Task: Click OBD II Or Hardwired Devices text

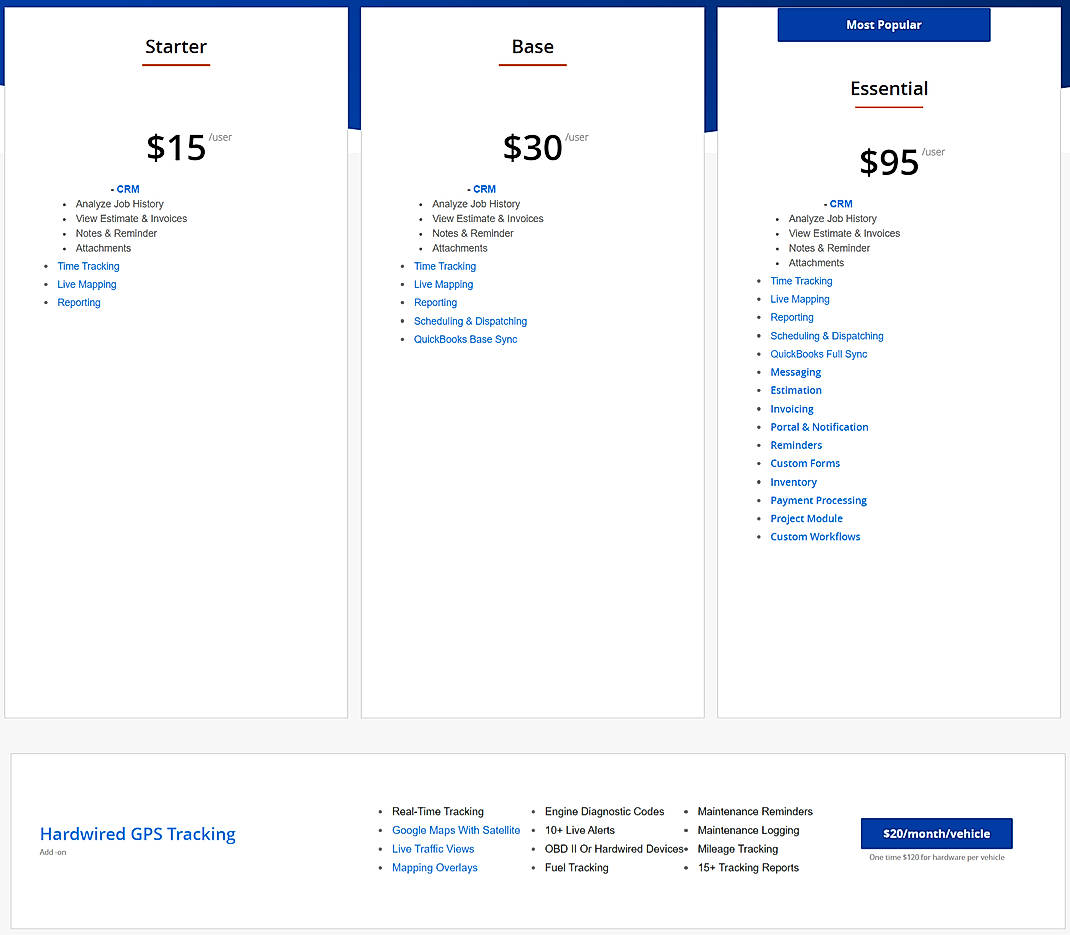Action: tap(613, 849)
